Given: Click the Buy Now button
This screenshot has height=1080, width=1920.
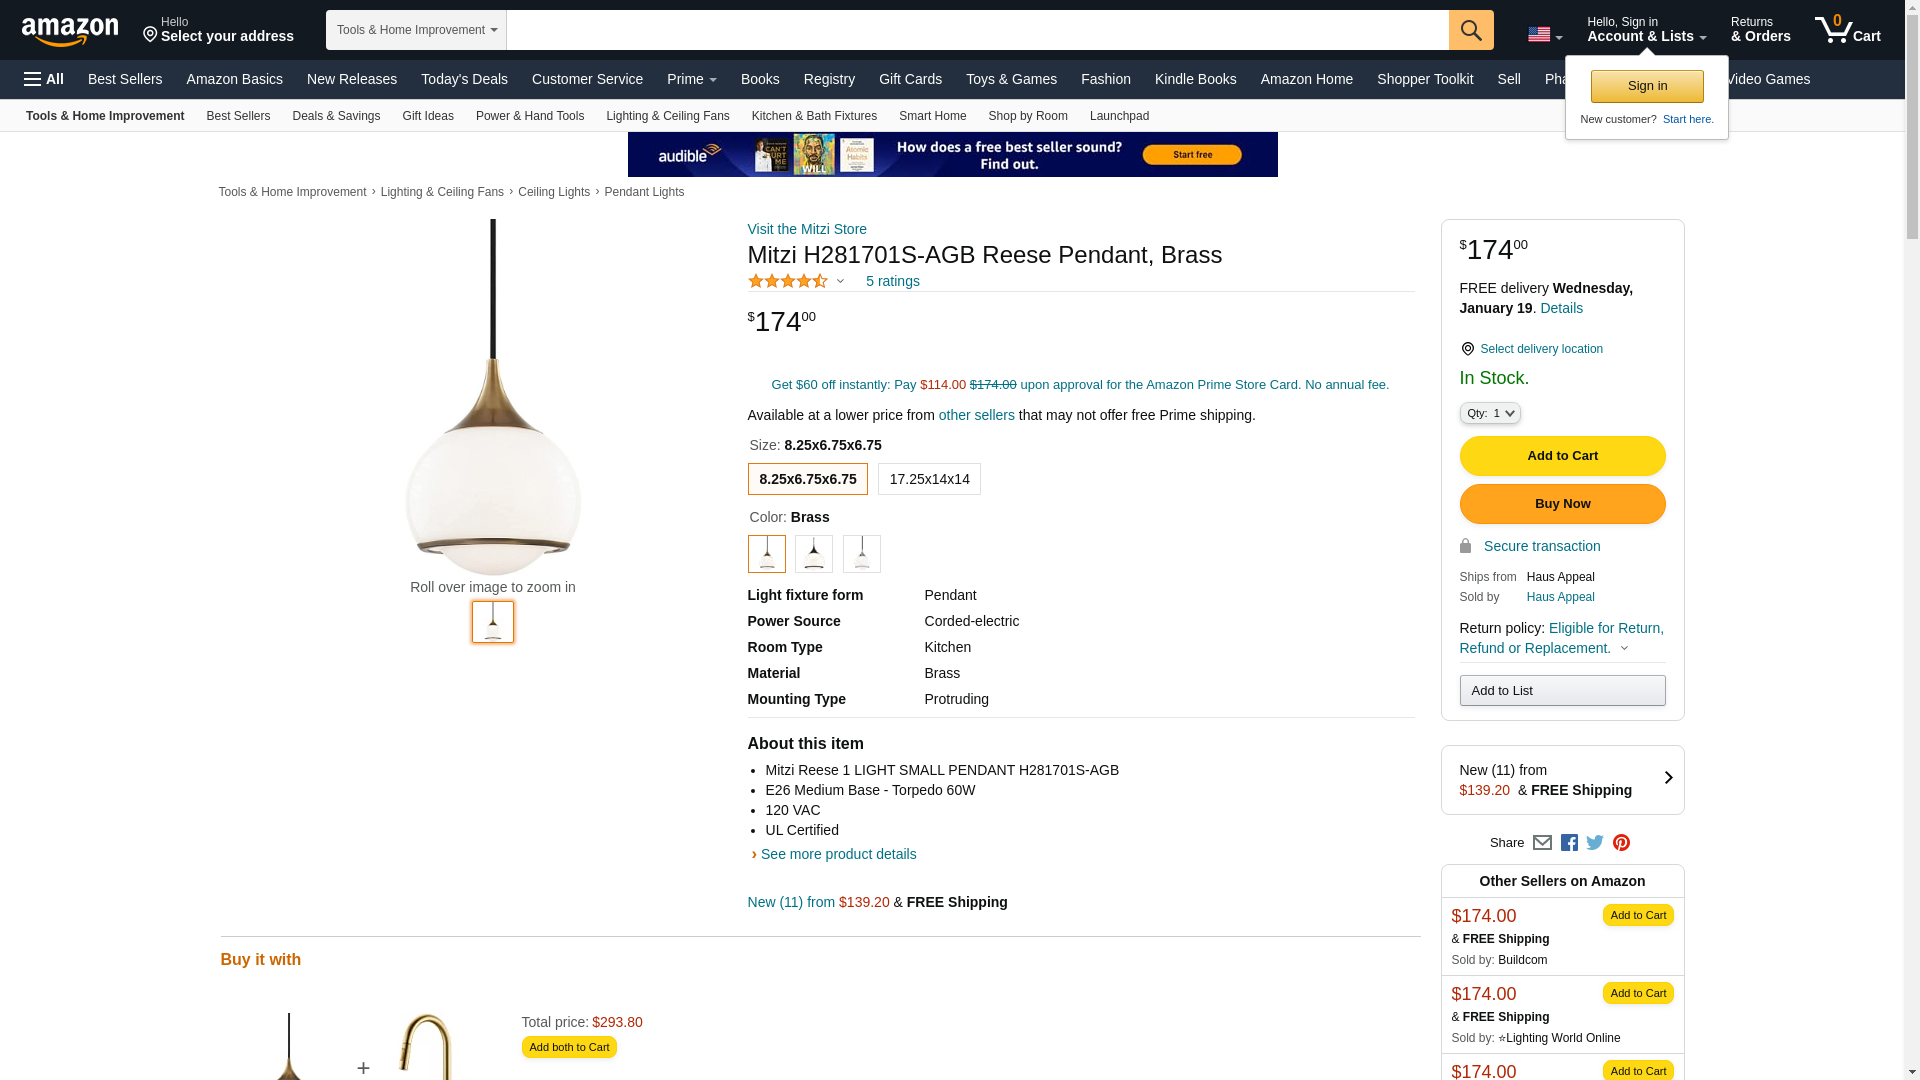Looking at the screenshot, I should click(1562, 504).
